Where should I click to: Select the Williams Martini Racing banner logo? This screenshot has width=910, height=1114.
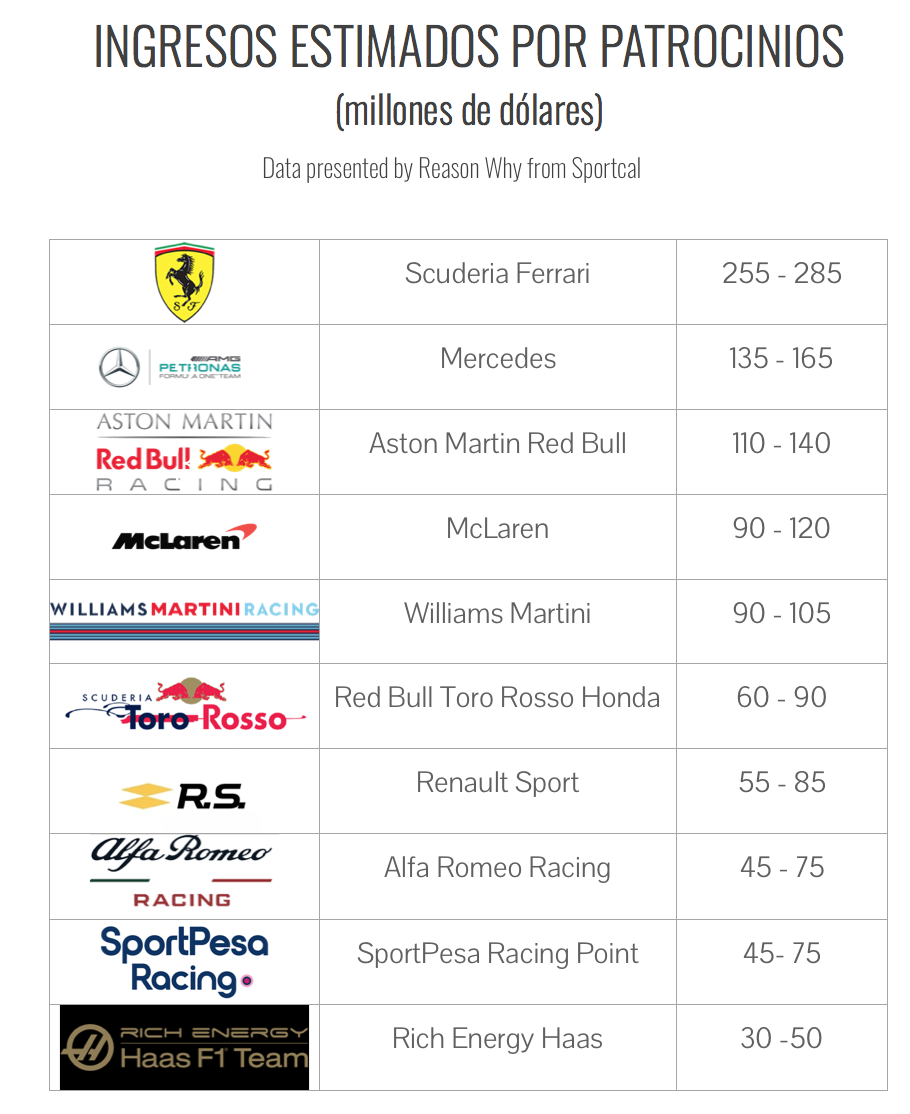coord(185,620)
